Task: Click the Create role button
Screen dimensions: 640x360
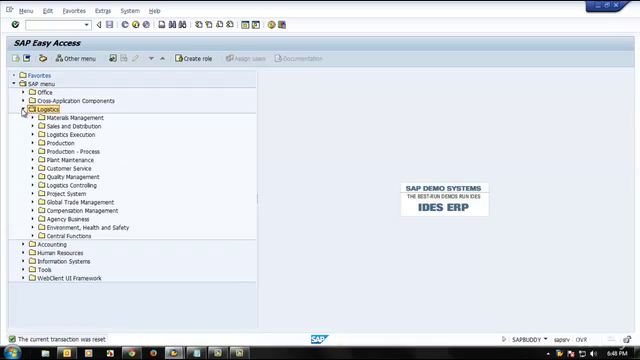Action: 194,58
